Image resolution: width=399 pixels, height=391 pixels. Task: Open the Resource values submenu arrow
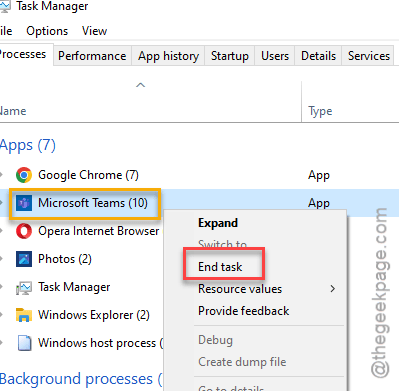[x=332, y=289]
